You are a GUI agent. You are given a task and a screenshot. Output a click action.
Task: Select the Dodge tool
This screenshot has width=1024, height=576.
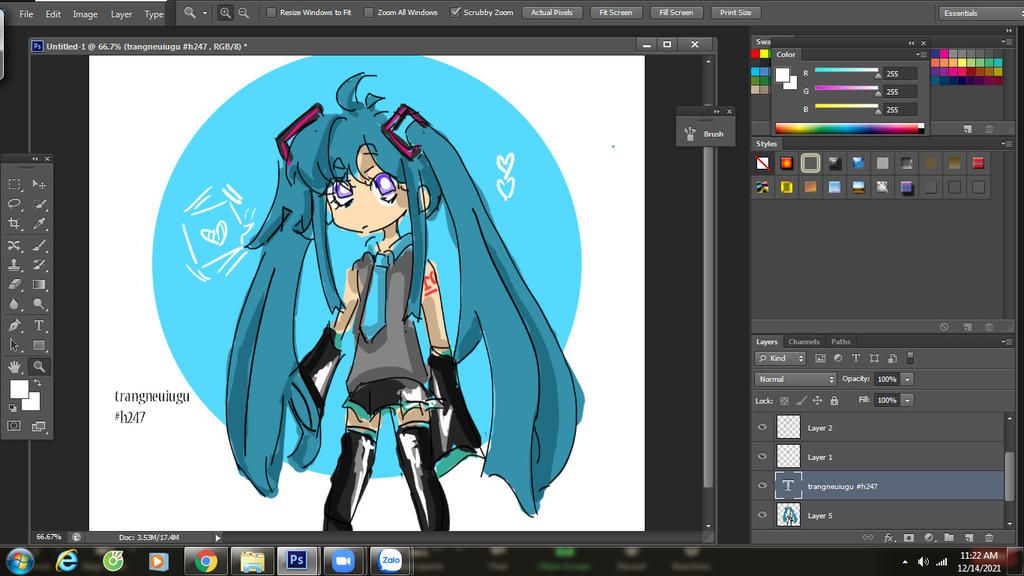pyautogui.click(x=39, y=304)
